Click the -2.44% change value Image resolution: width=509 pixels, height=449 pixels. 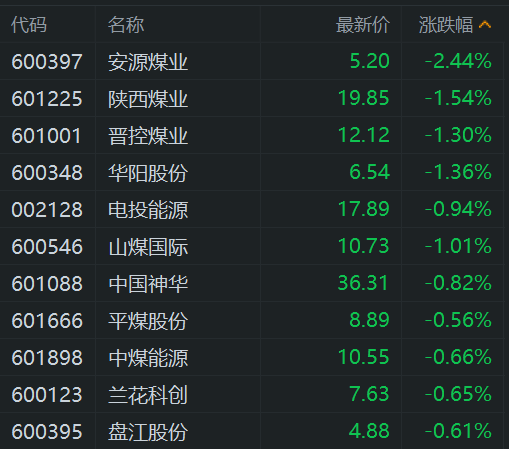click(458, 61)
